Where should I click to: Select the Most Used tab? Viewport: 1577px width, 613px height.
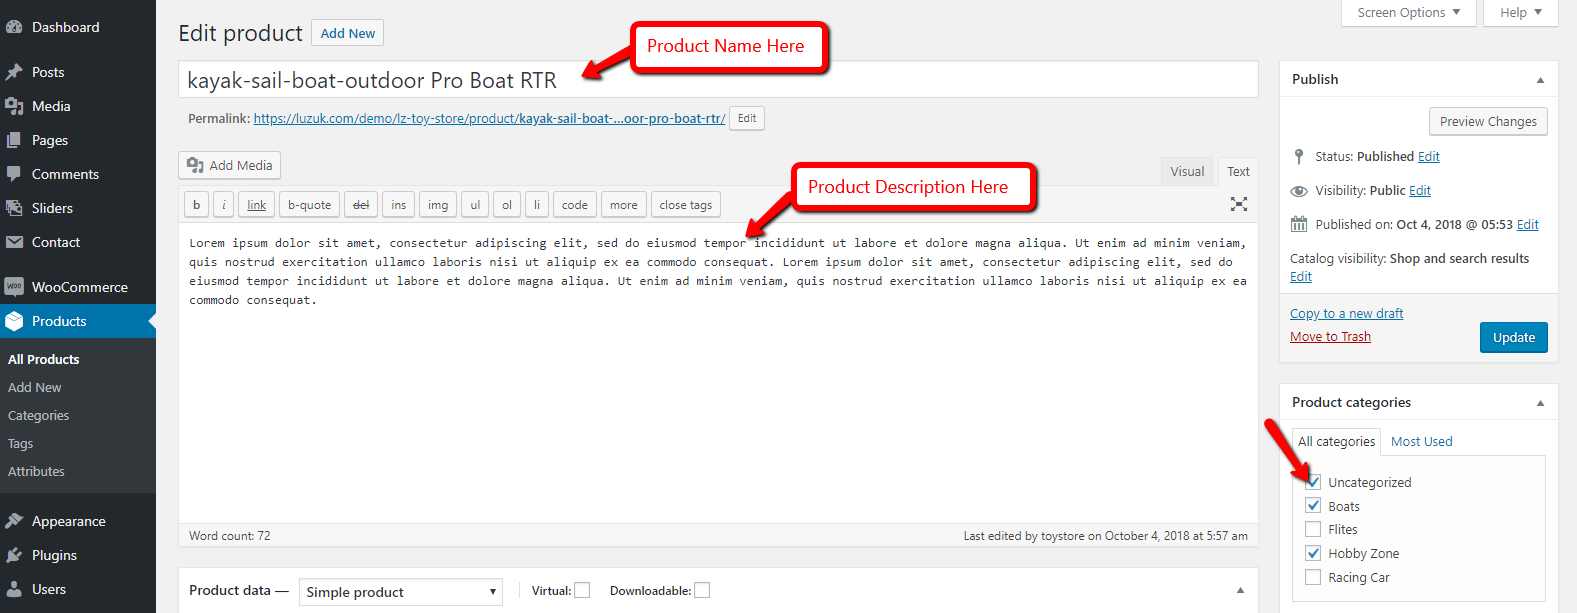1421,441
